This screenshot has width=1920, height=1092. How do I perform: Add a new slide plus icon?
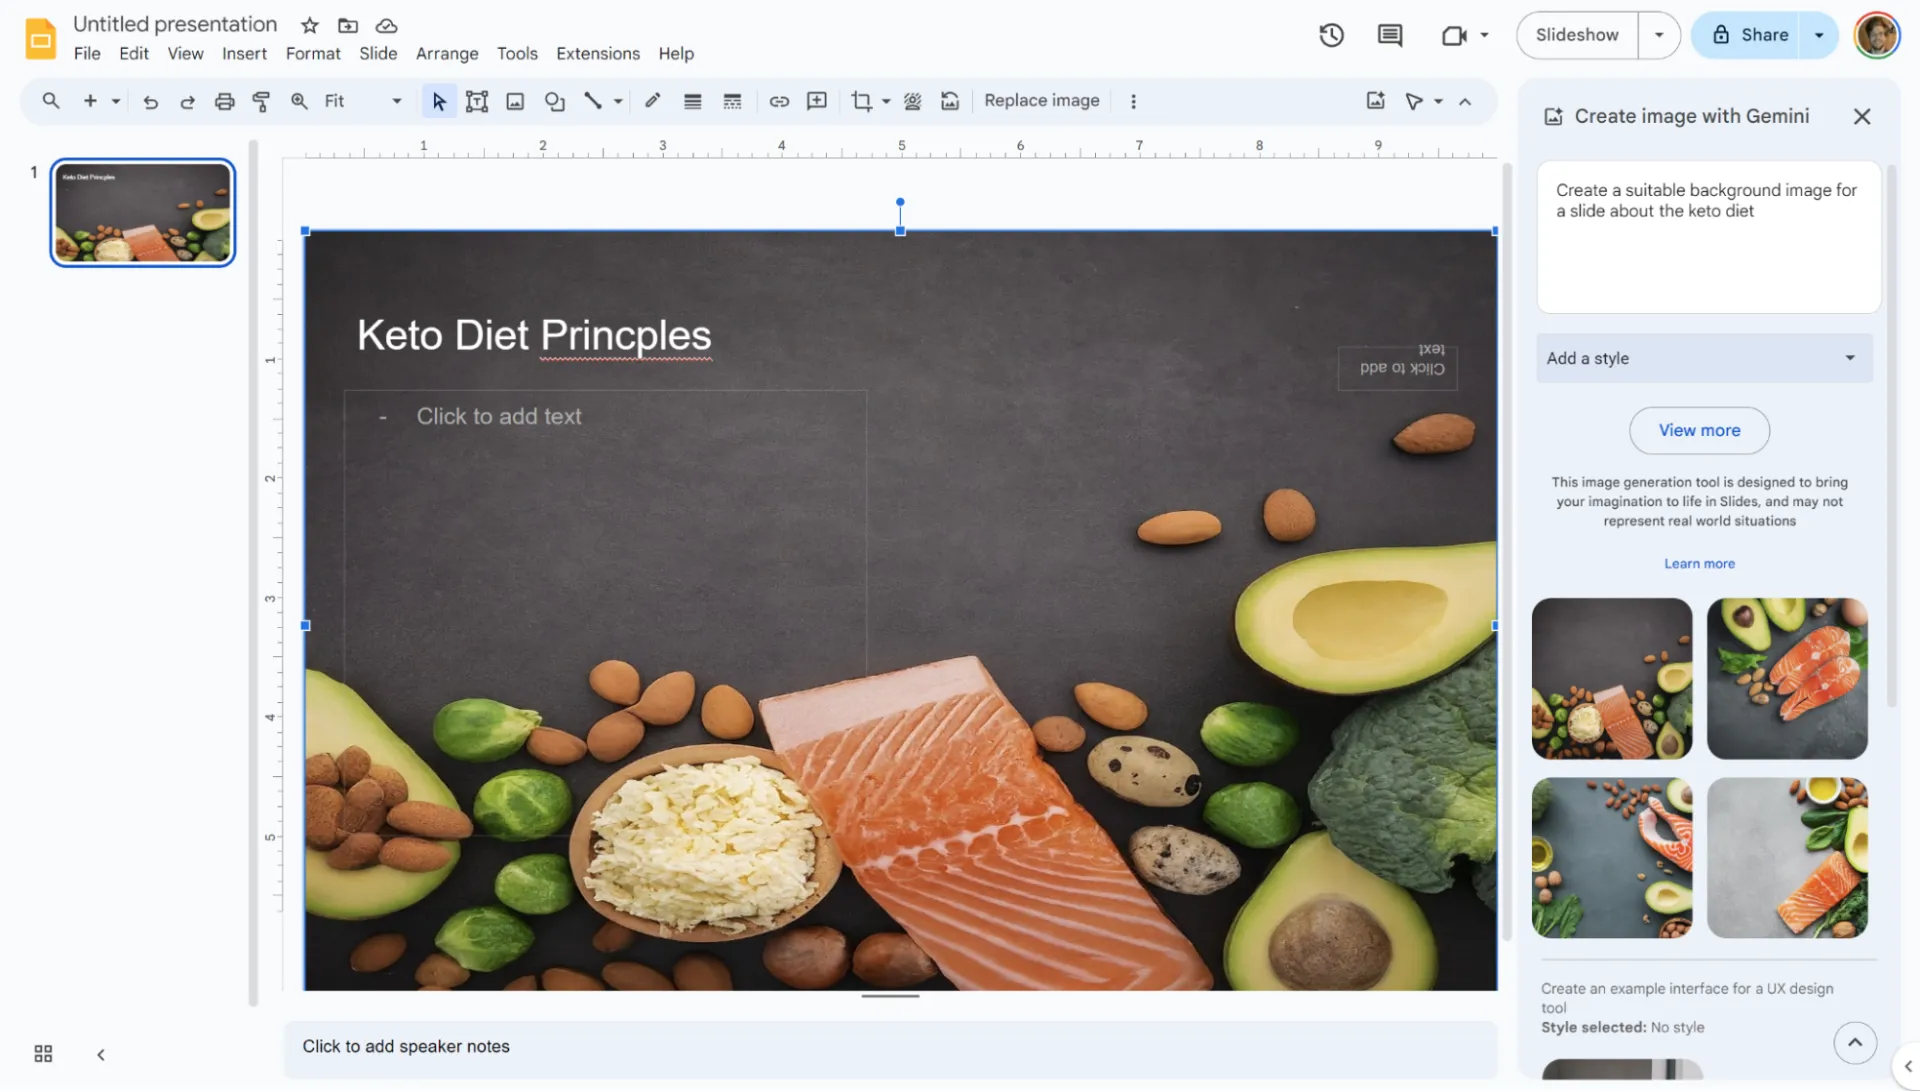click(90, 101)
